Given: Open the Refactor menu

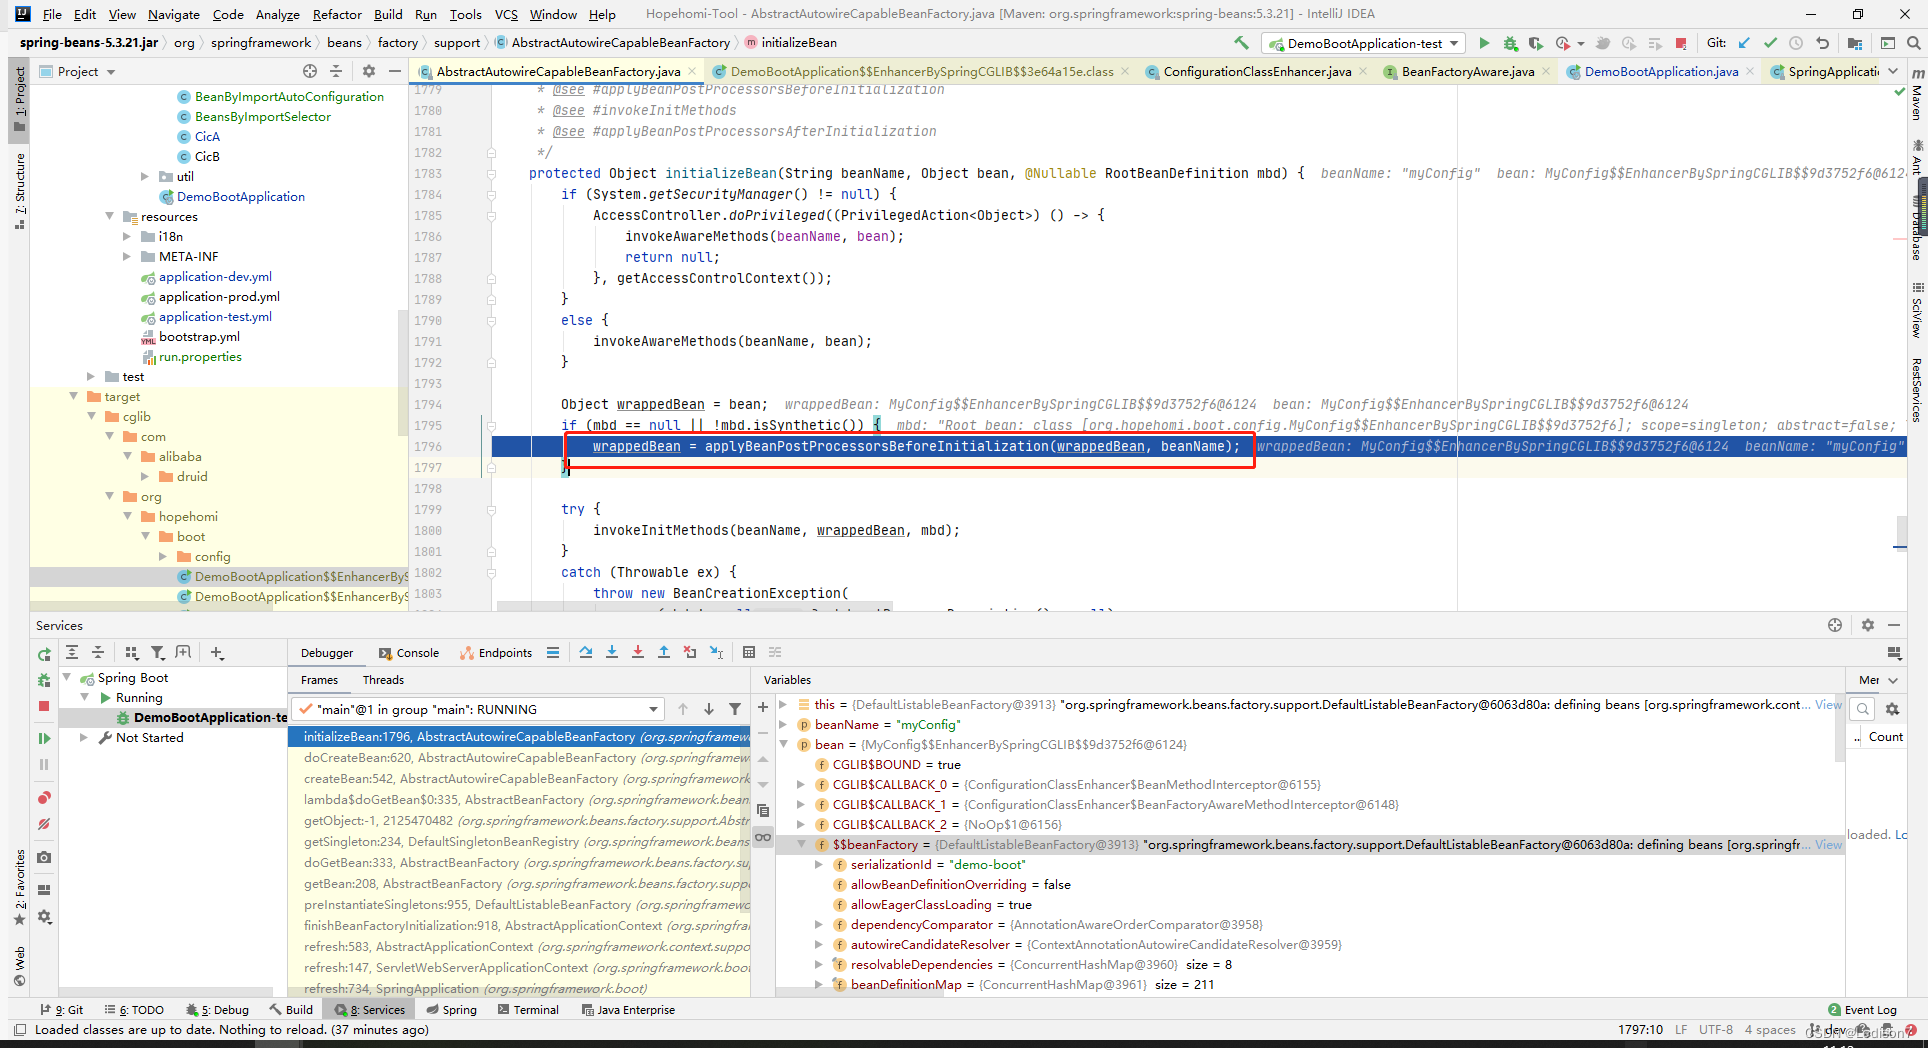Looking at the screenshot, I should pos(337,14).
